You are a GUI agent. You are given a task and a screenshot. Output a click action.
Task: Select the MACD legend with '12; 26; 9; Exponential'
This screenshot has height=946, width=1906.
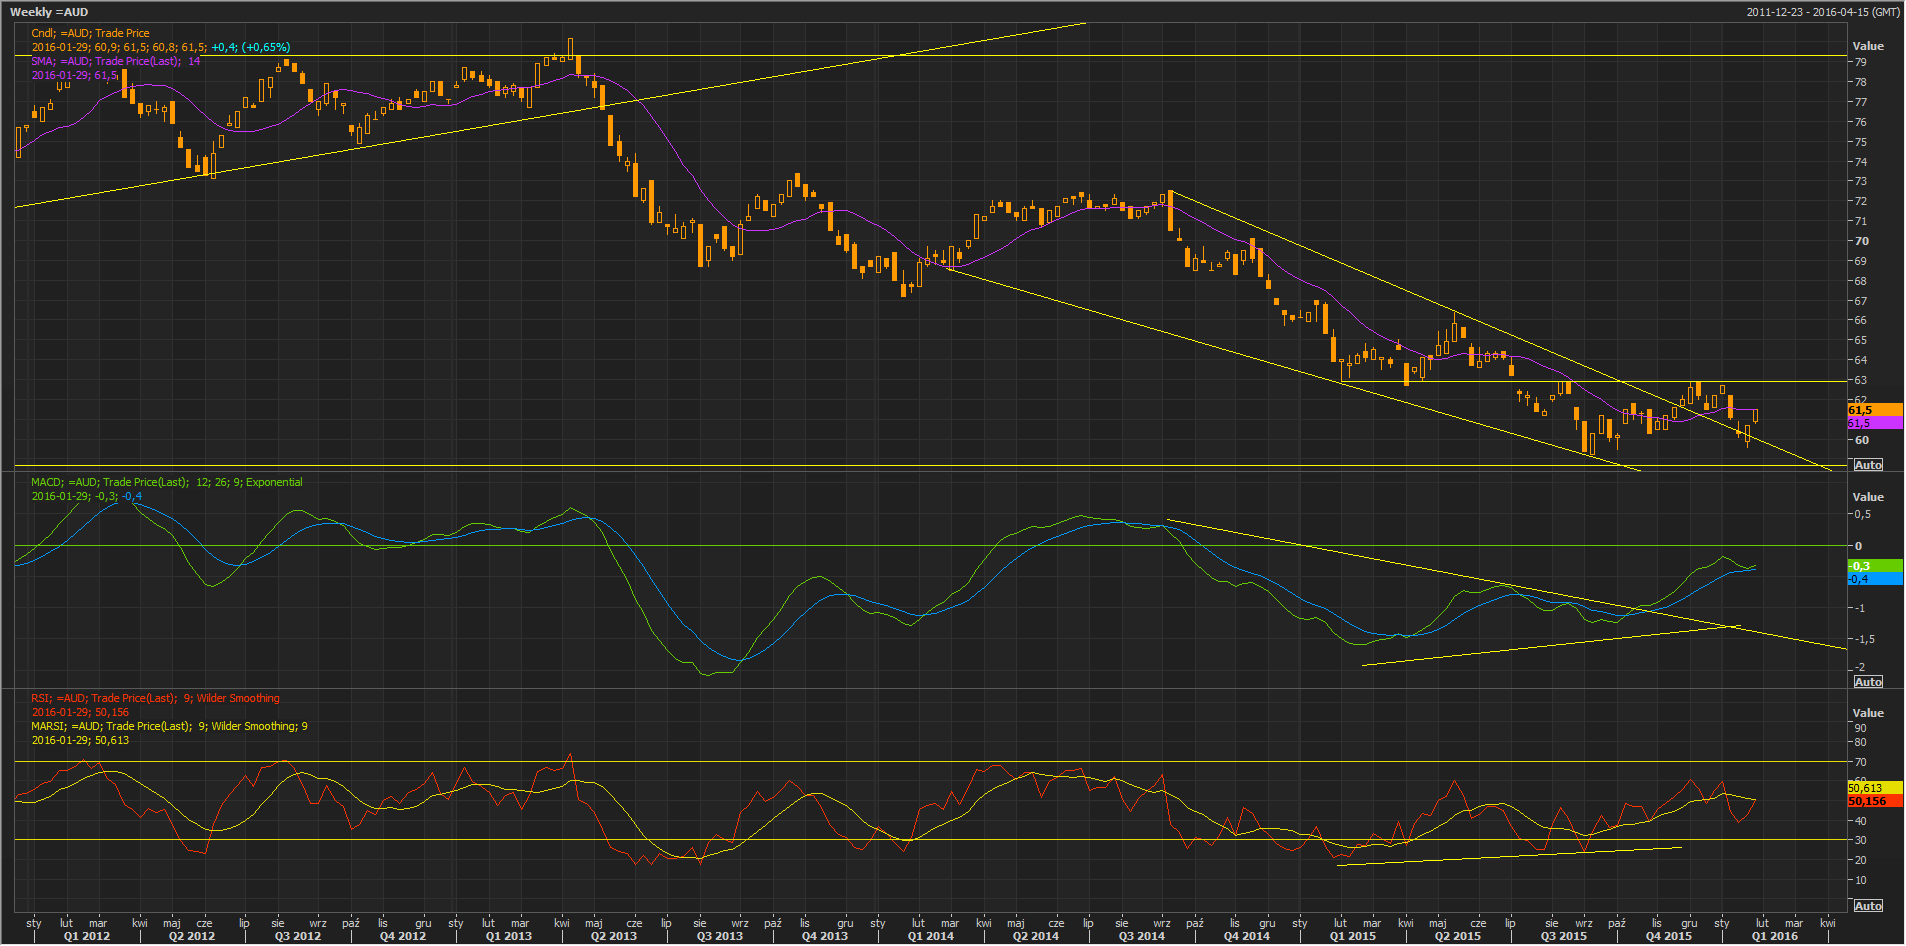click(x=167, y=482)
